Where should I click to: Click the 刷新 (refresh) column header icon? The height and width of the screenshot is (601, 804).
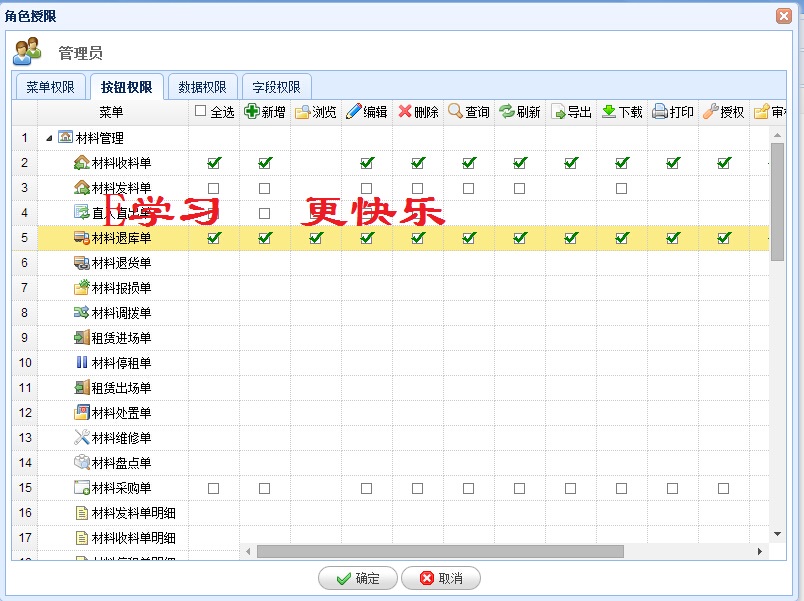coord(507,112)
